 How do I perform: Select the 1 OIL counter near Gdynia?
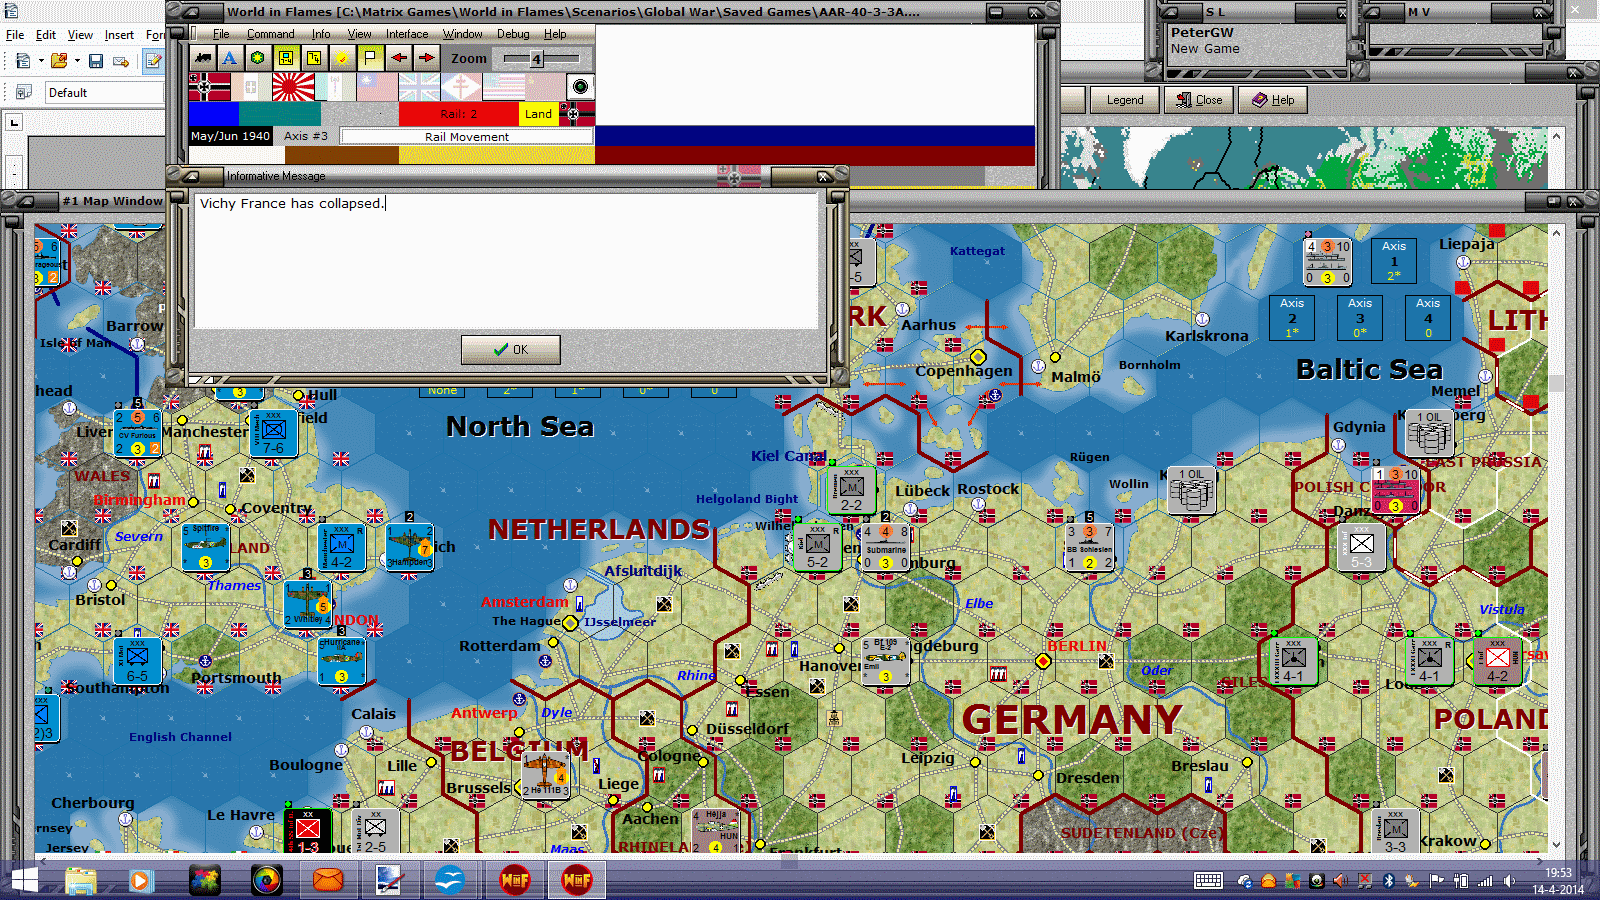pyautogui.click(x=1429, y=433)
